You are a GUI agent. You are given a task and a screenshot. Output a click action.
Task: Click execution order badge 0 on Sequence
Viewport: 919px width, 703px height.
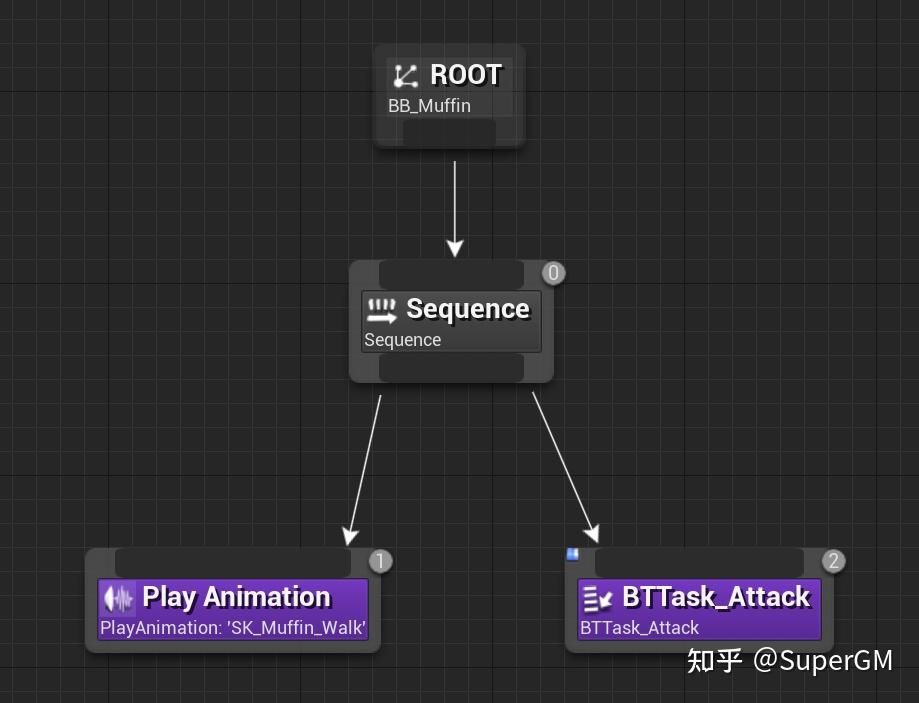click(553, 272)
